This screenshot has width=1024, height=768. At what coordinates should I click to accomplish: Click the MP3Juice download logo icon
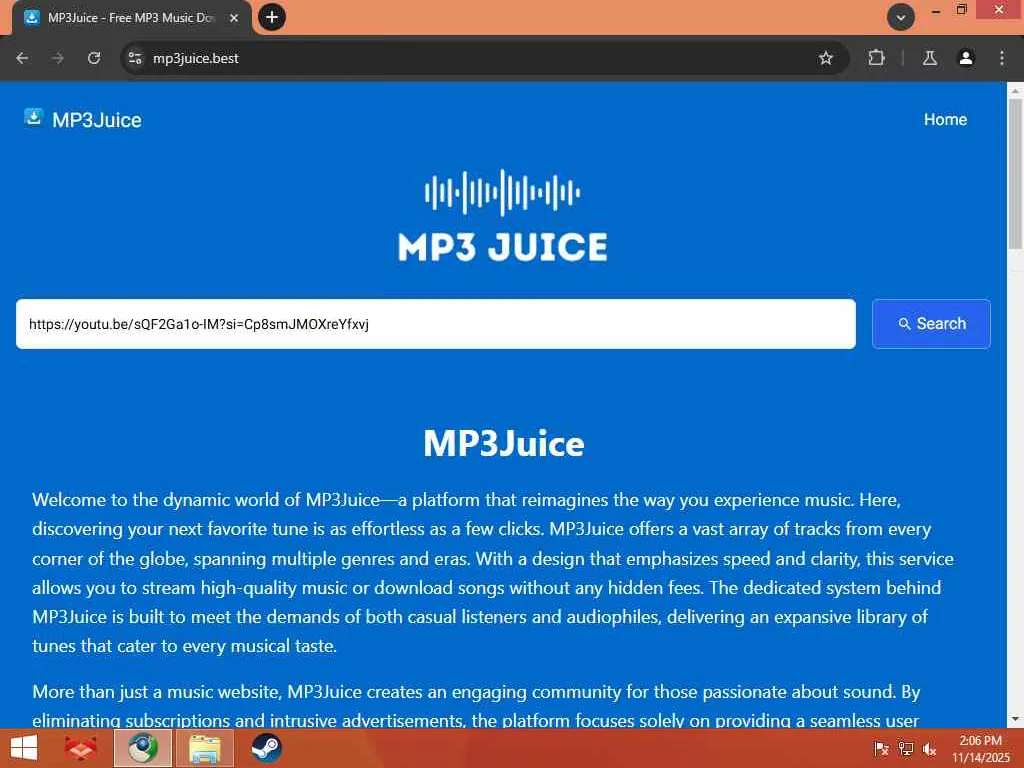tap(33, 117)
